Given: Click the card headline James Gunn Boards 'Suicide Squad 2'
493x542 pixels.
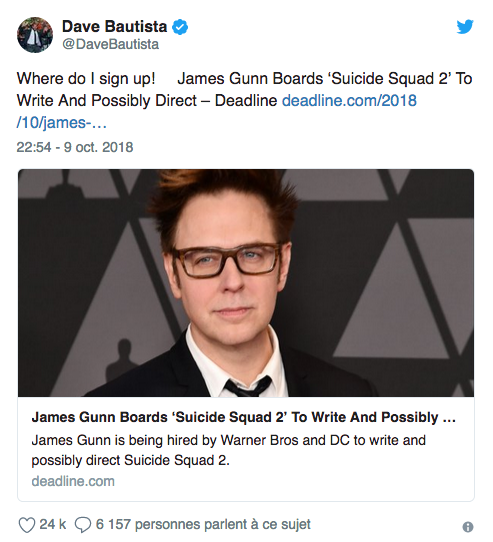Looking at the screenshot, I should point(243,417).
